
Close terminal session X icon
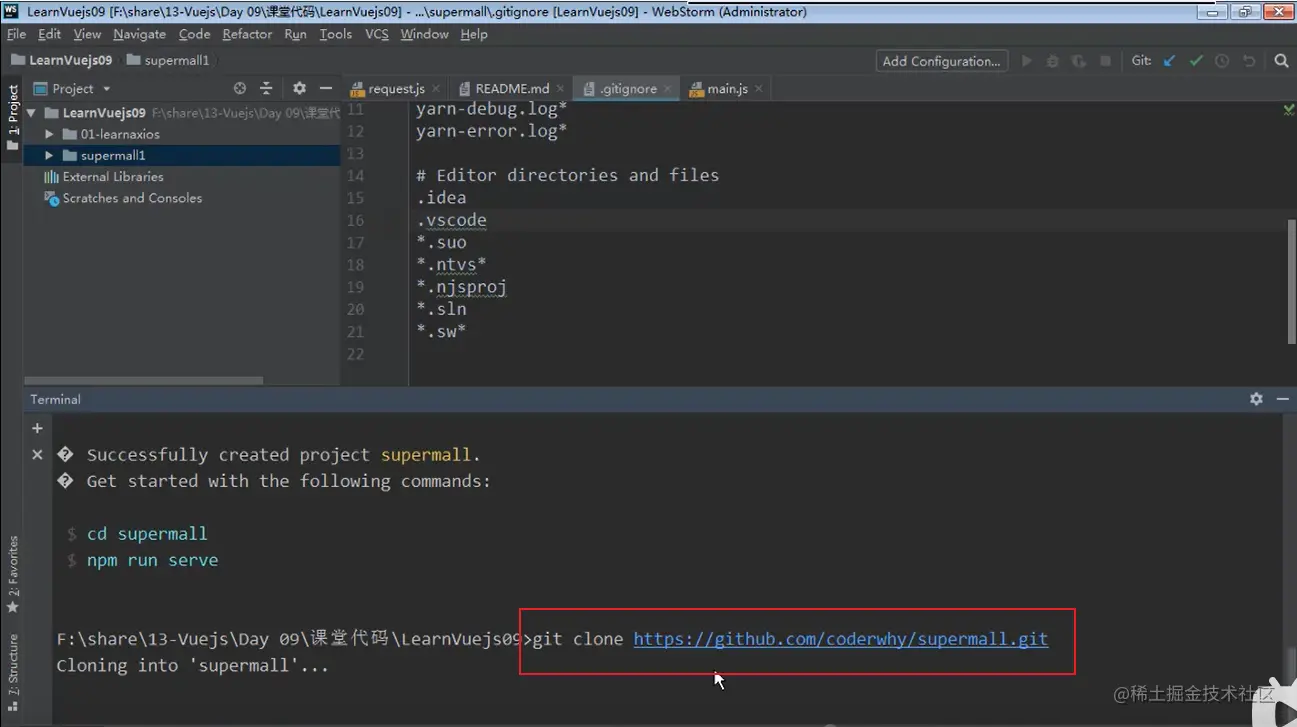pyautogui.click(x=37, y=454)
